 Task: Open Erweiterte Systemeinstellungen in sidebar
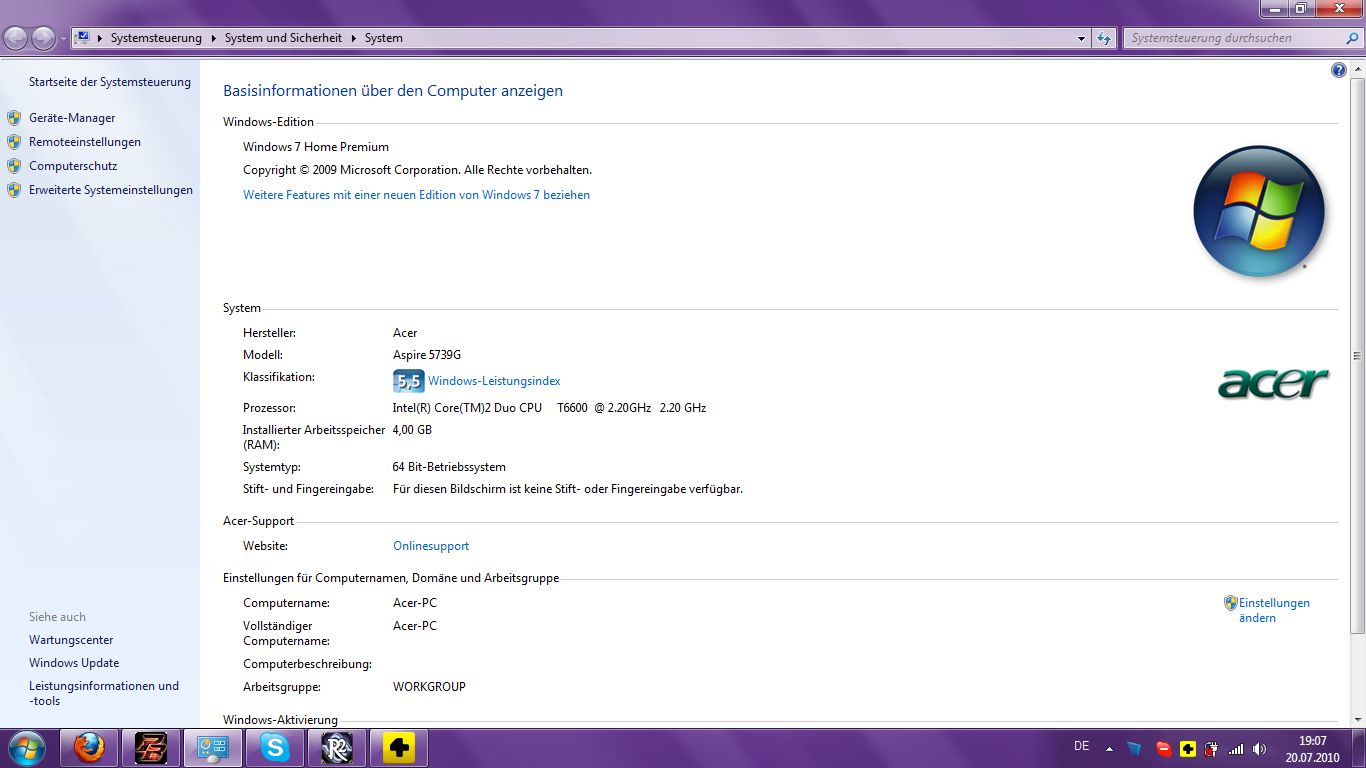coord(110,190)
